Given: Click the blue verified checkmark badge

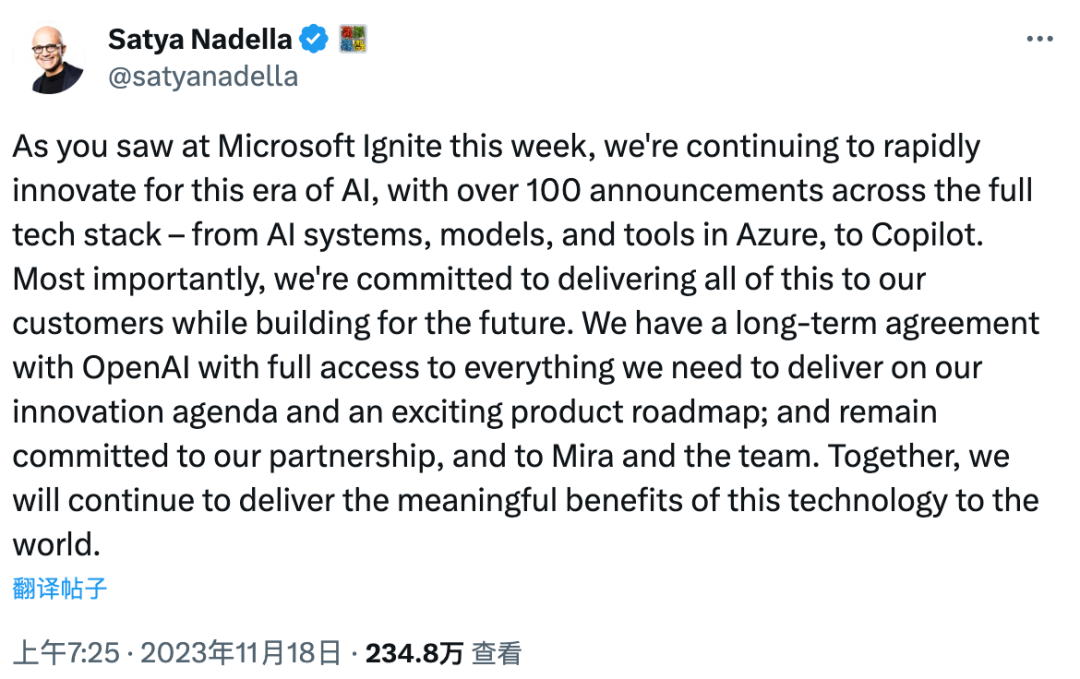Looking at the screenshot, I should click(x=314, y=39).
